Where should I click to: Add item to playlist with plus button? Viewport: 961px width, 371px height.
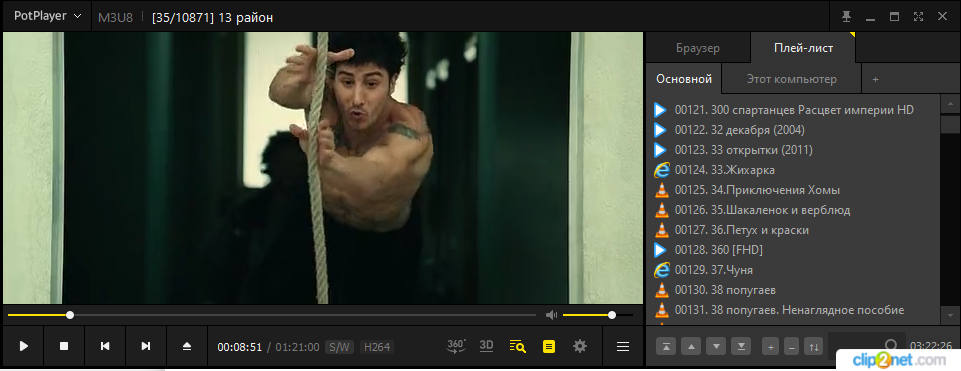click(771, 346)
